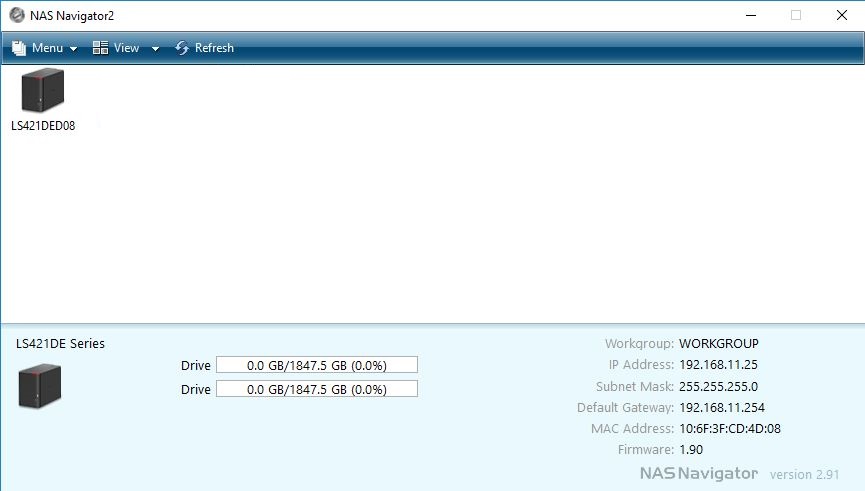Close the NAS Navigator2 window

841,15
